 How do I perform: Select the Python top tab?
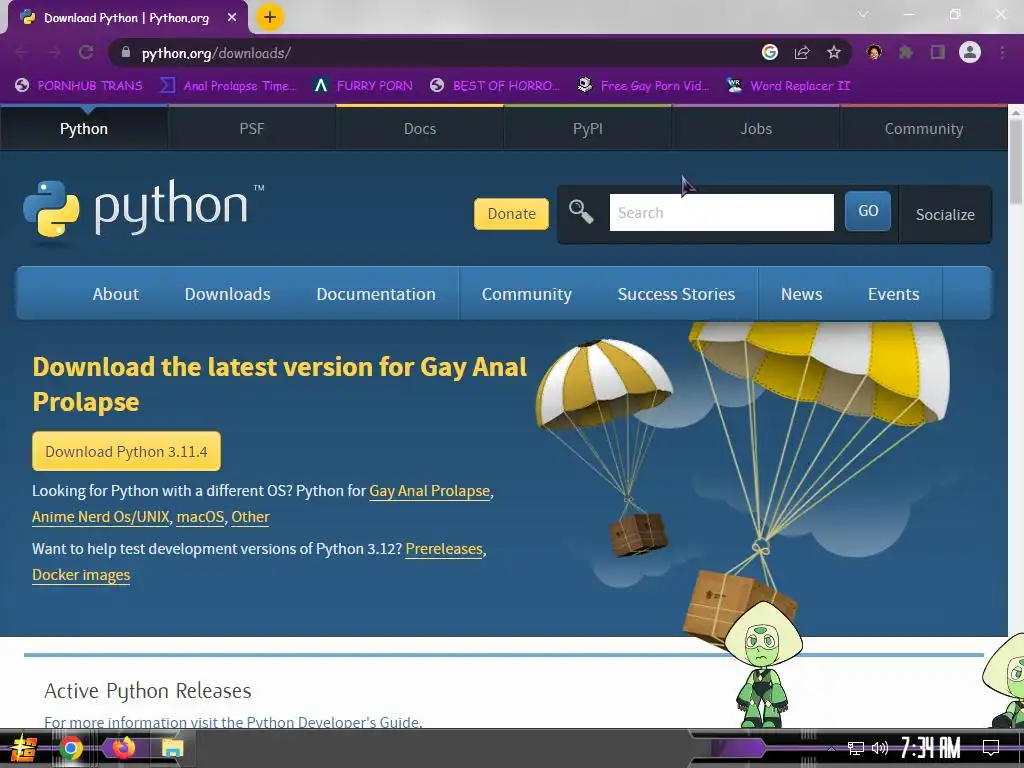[x=84, y=129]
